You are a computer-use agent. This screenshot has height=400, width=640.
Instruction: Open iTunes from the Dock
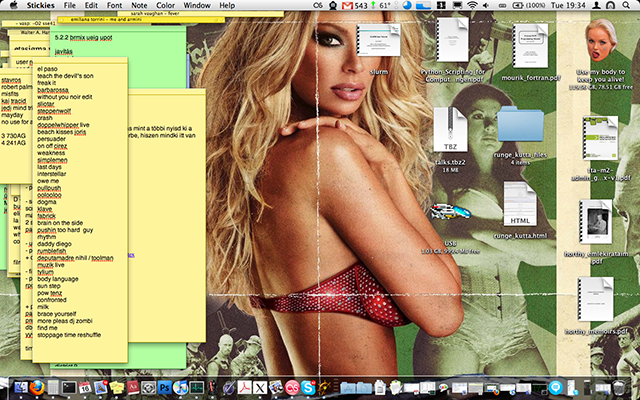click(x=180, y=387)
